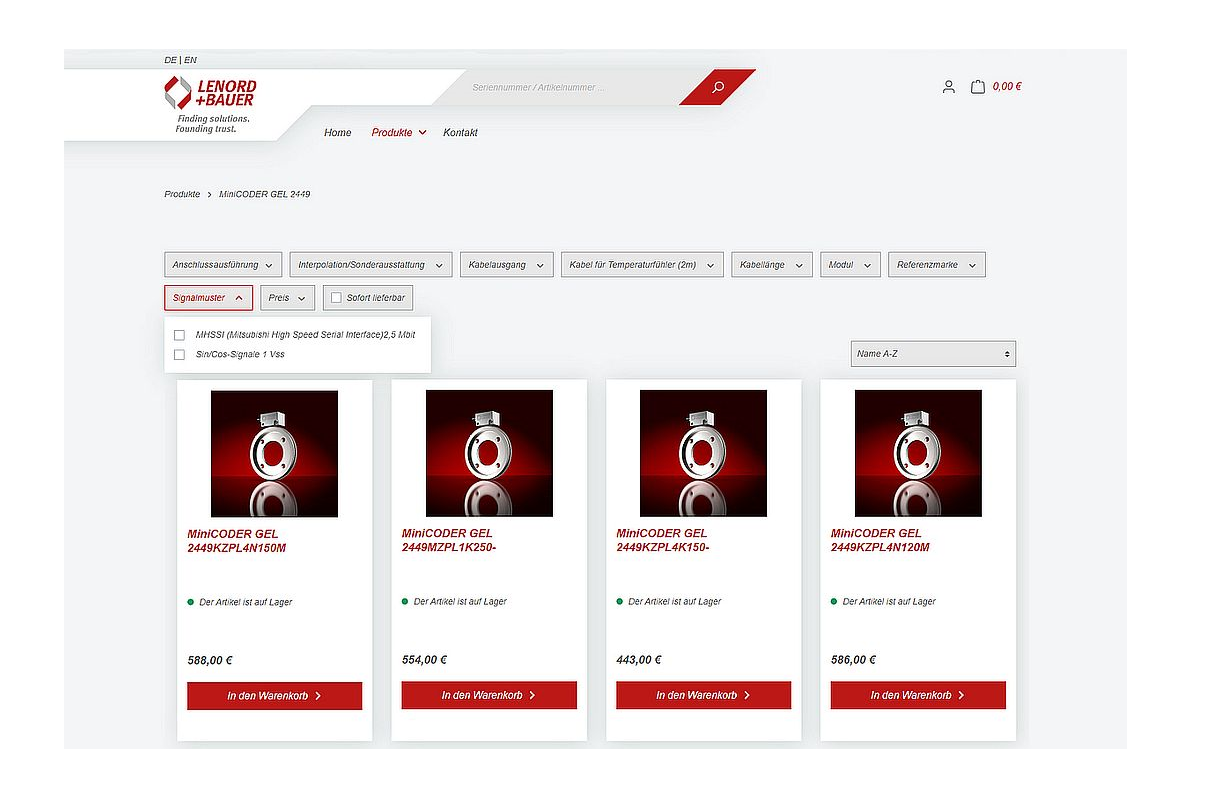1207x795 pixels.
Task: Open the 2449MZPL1K250- product image
Action: (x=489, y=453)
